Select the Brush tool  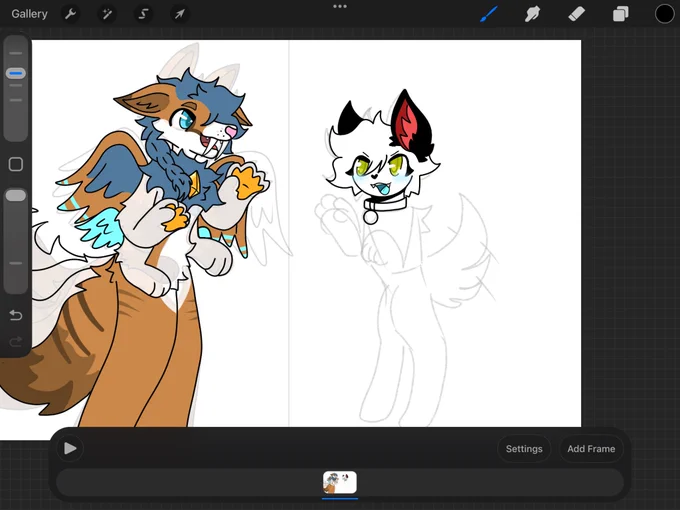[489, 14]
